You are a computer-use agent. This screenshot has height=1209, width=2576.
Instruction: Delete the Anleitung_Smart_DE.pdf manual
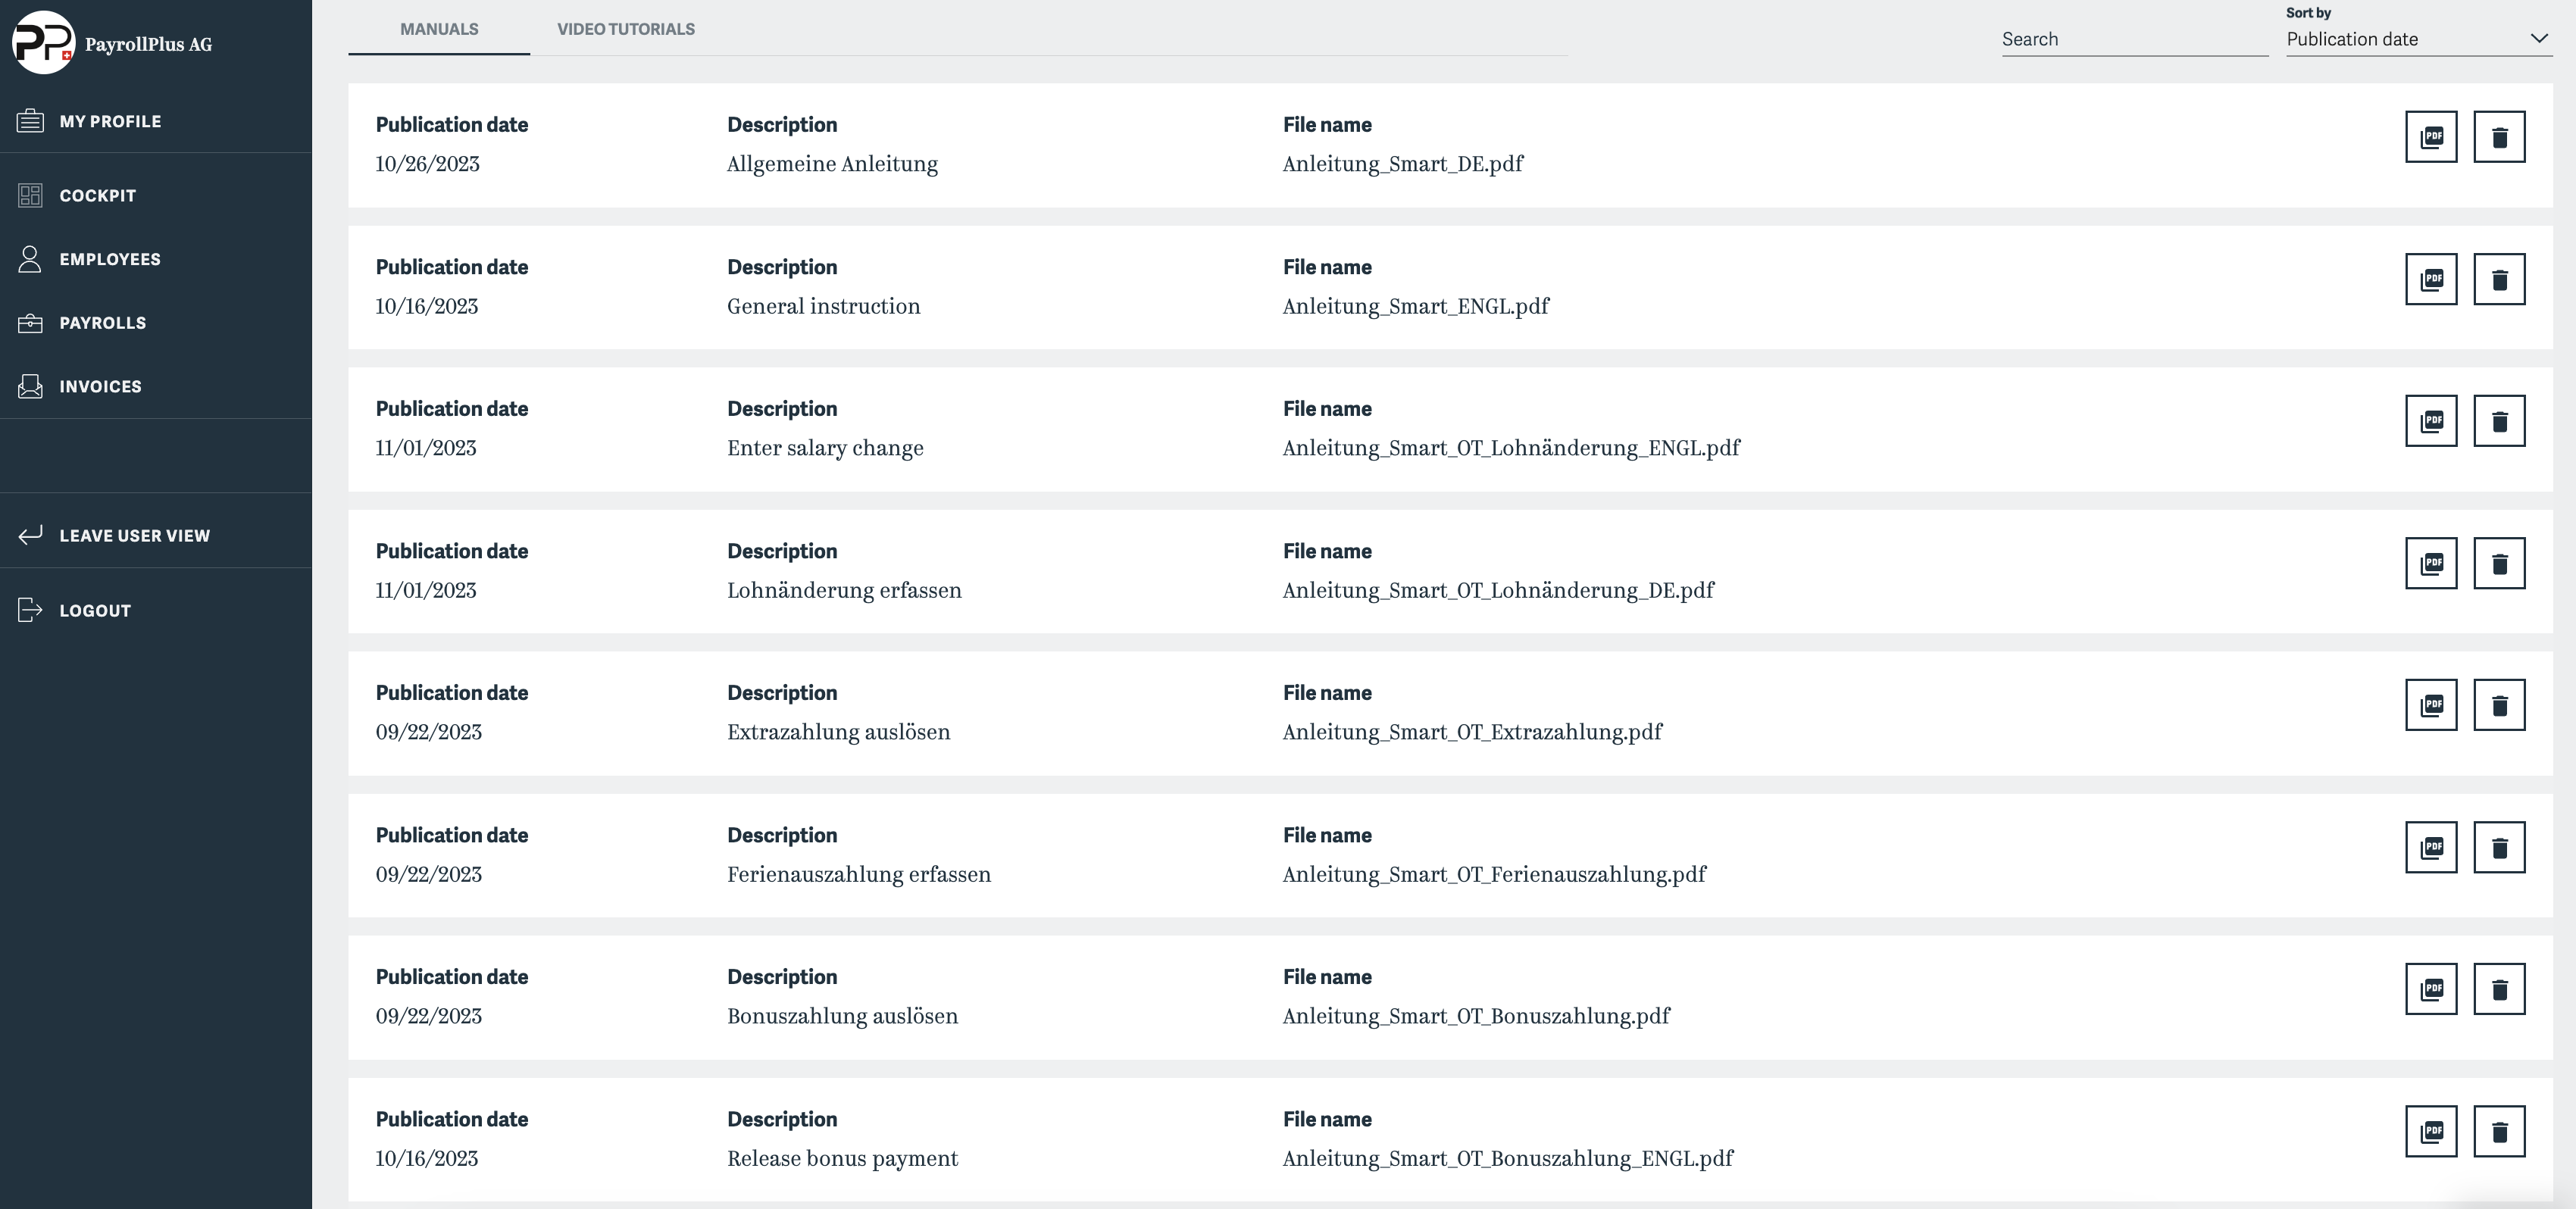[2499, 137]
